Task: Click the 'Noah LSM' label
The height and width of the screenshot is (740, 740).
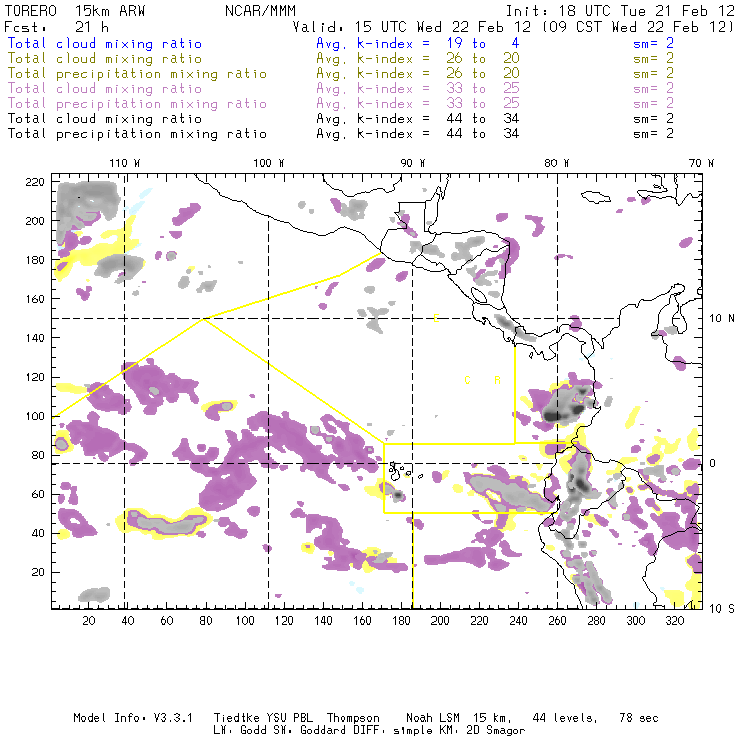Action: [x=433, y=718]
